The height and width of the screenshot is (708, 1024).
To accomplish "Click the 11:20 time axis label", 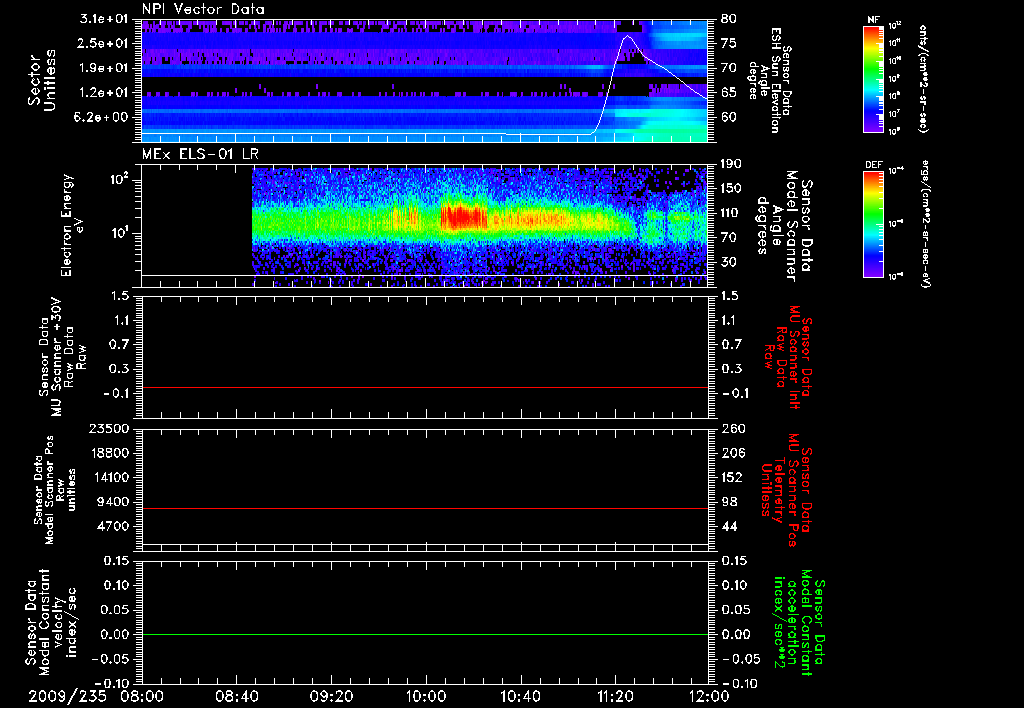I will (615, 696).
